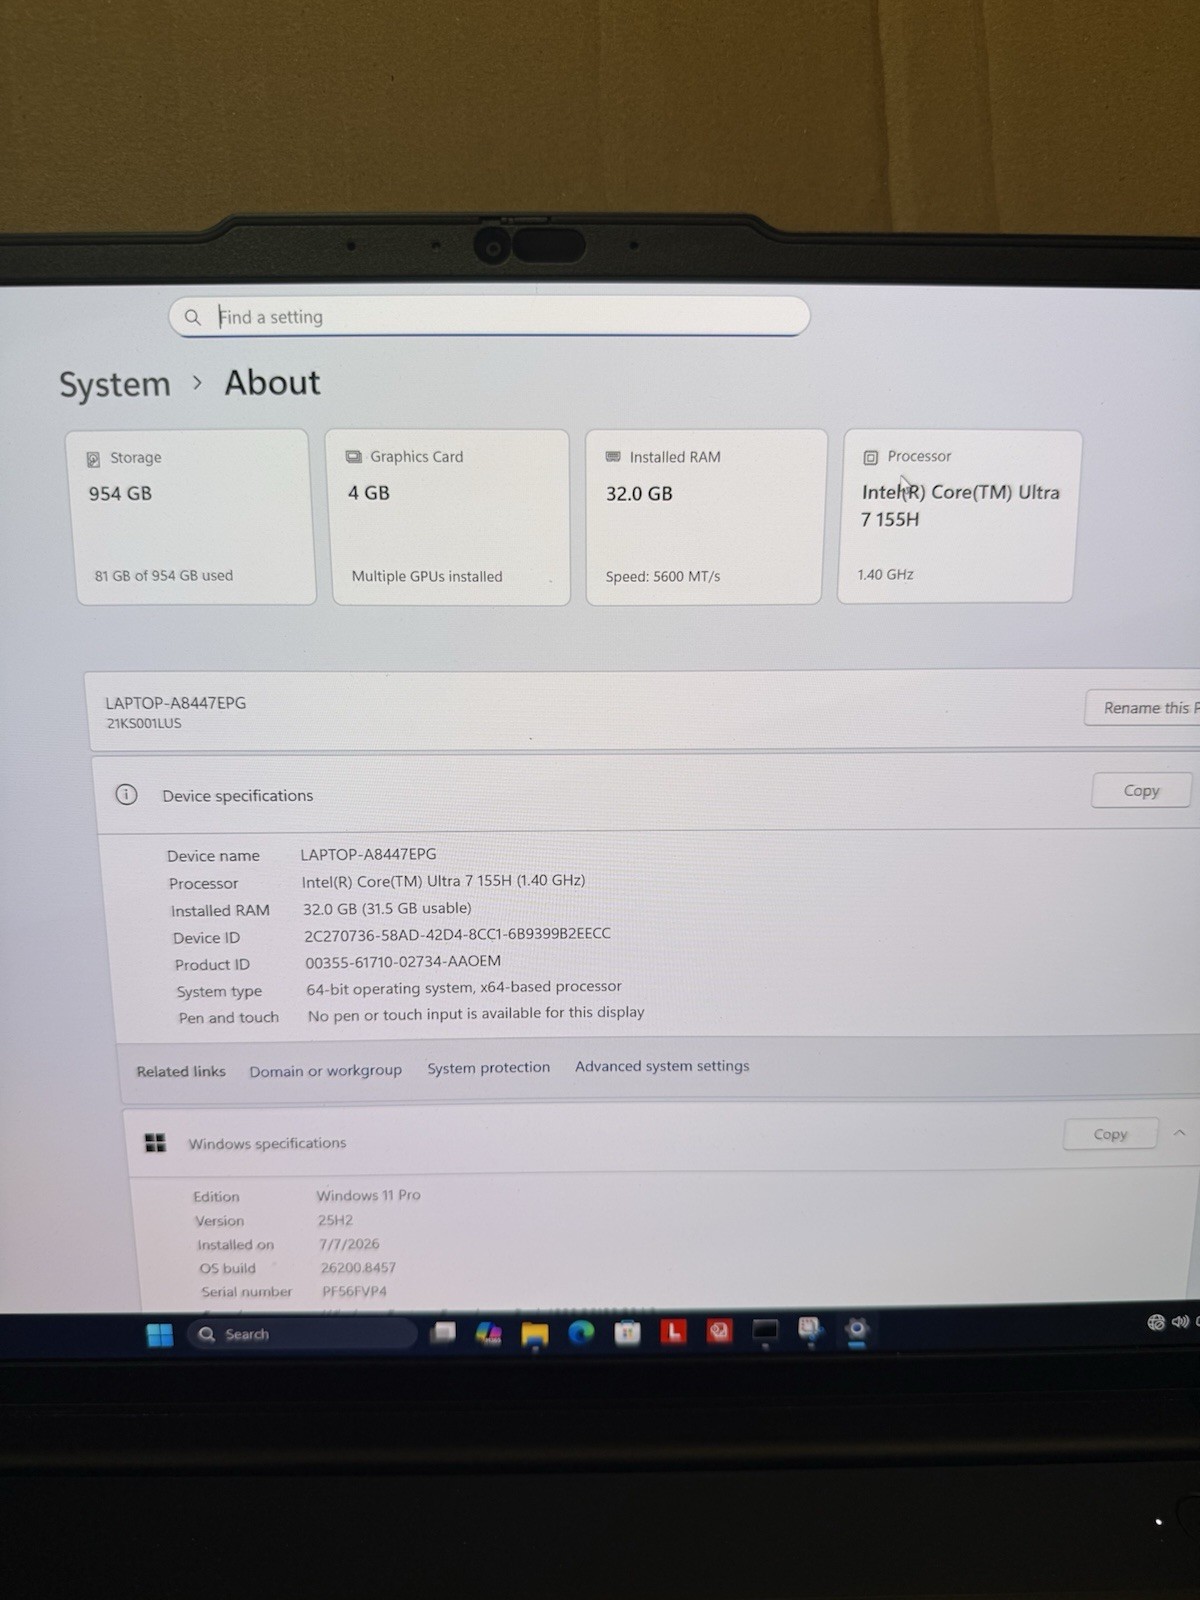Click the Serial number value PF56FVP4

point(354,1291)
